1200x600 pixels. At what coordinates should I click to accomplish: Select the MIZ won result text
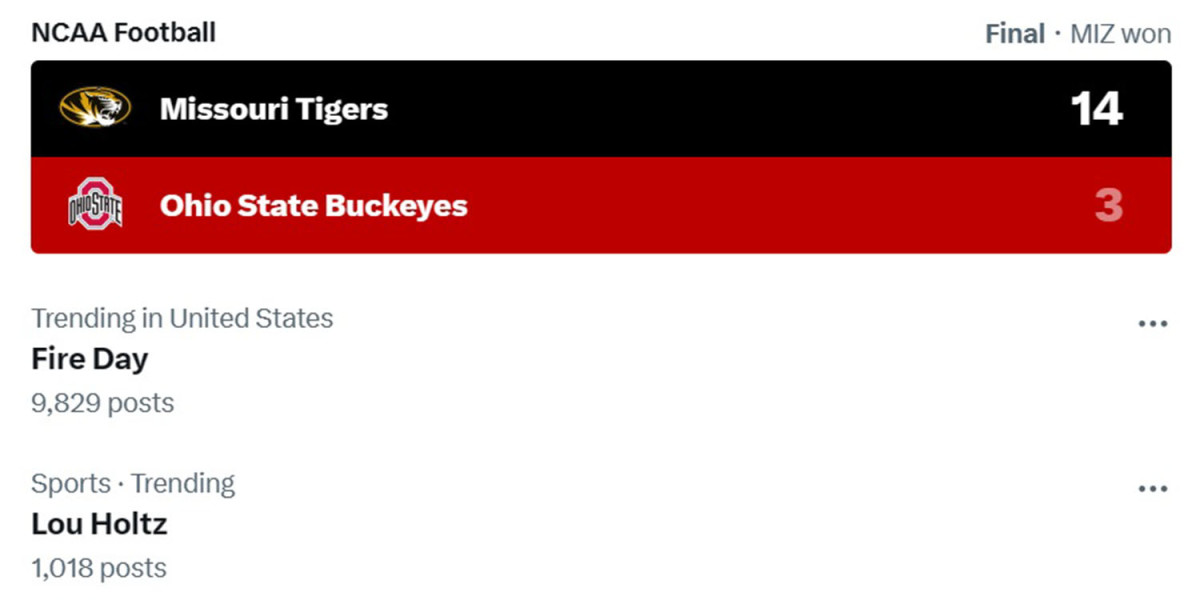(x=1121, y=32)
